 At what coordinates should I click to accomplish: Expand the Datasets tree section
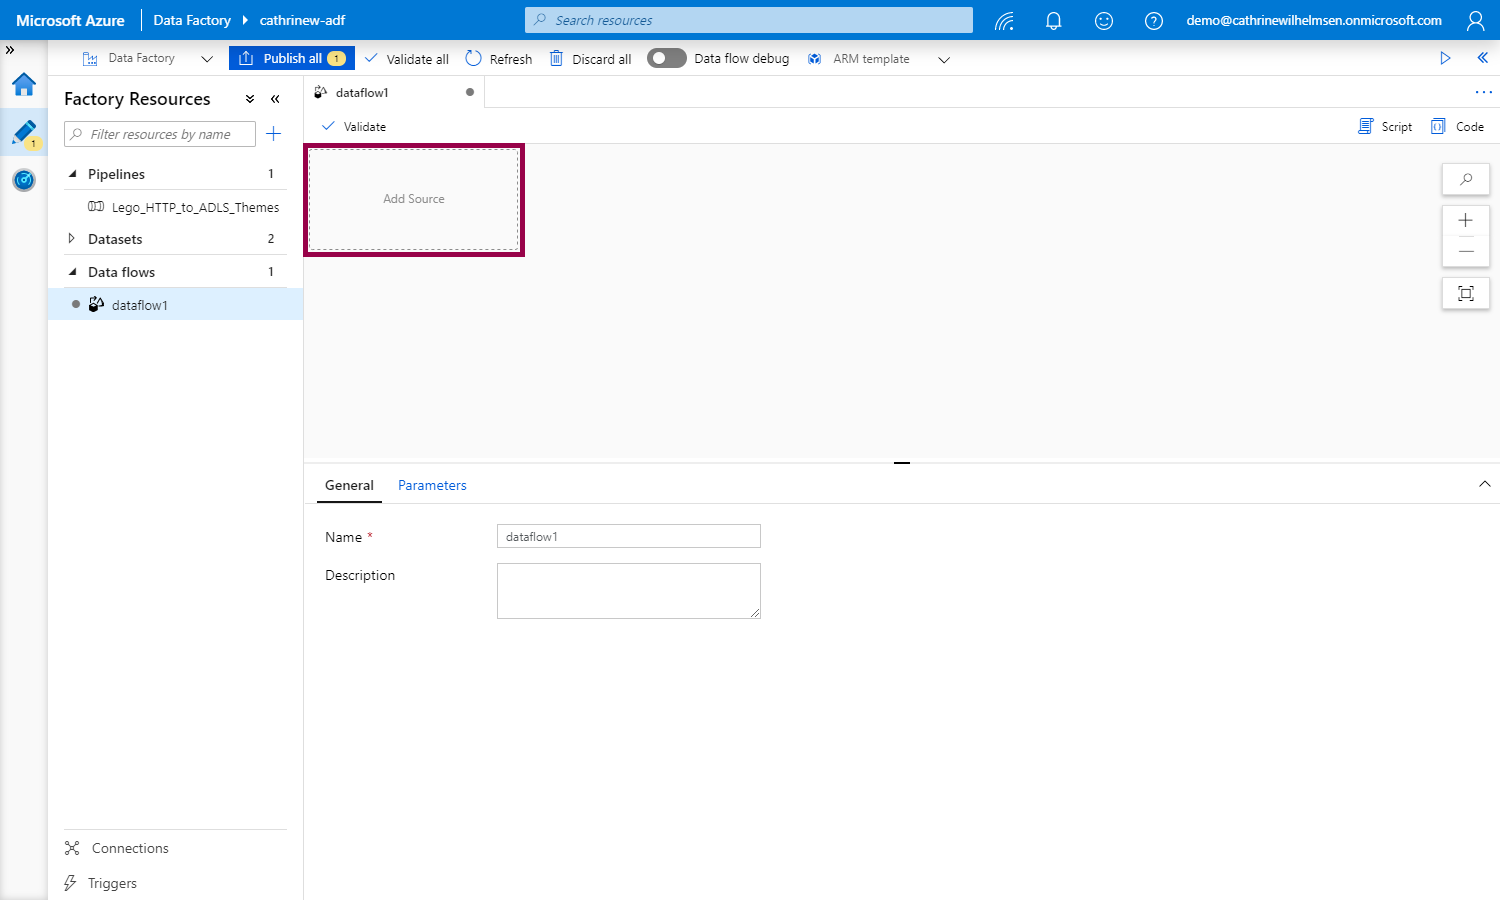point(72,239)
